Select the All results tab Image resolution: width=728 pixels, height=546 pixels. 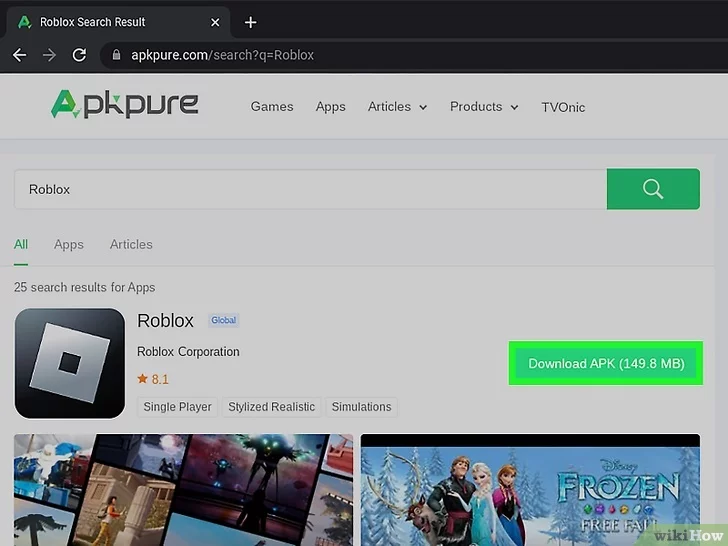pyautogui.click(x=21, y=245)
